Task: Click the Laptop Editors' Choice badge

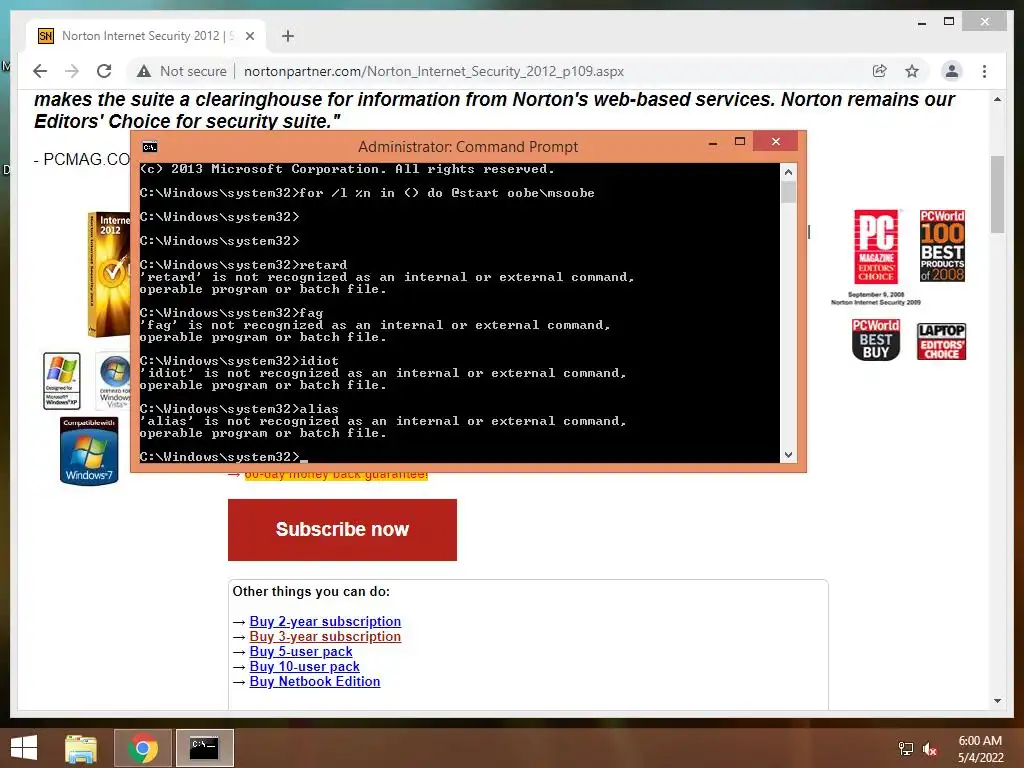Action: [941, 341]
